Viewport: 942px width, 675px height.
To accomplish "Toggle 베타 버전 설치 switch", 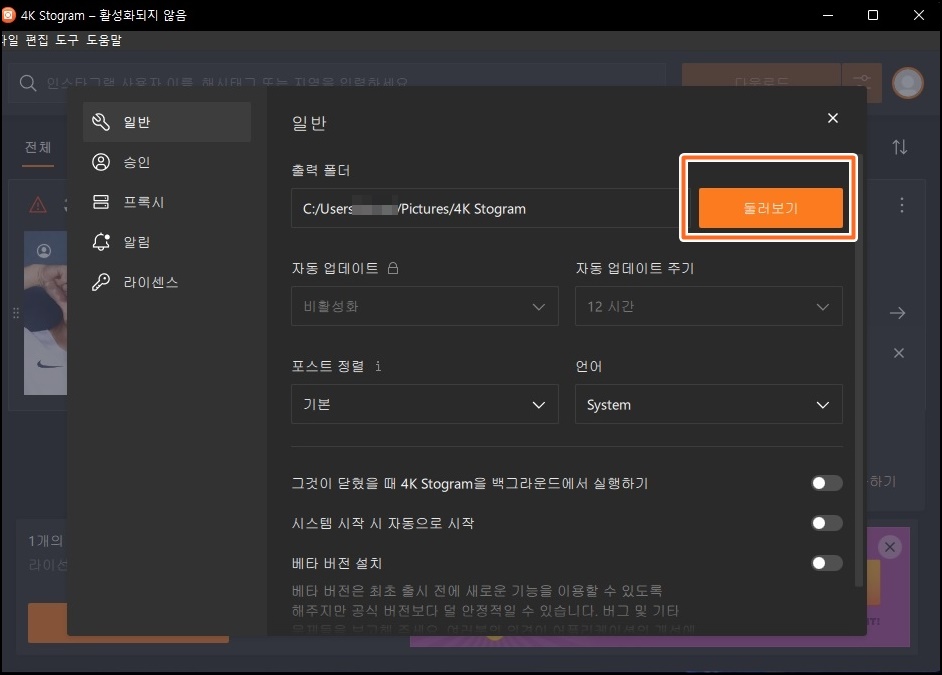I will pyautogui.click(x=827, y=563).
